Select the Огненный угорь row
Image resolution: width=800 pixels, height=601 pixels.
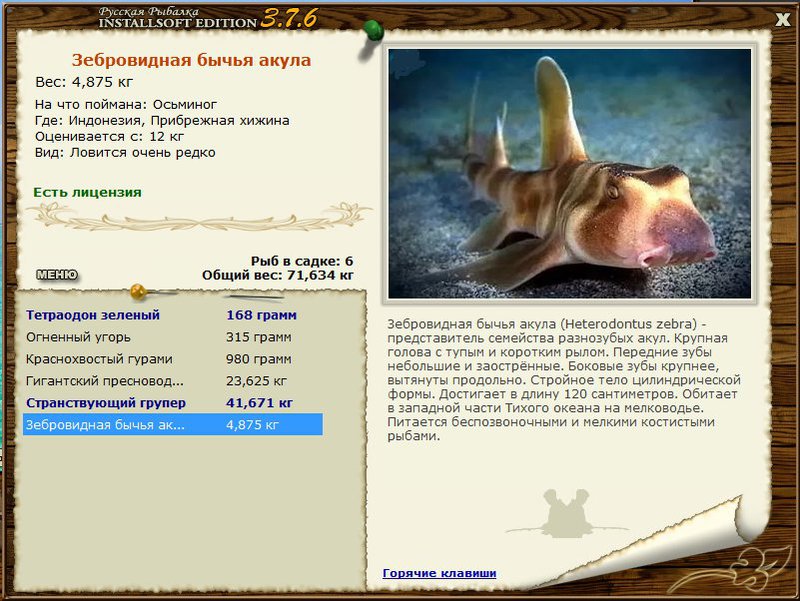pyautogui.click(x=173, y=337)
